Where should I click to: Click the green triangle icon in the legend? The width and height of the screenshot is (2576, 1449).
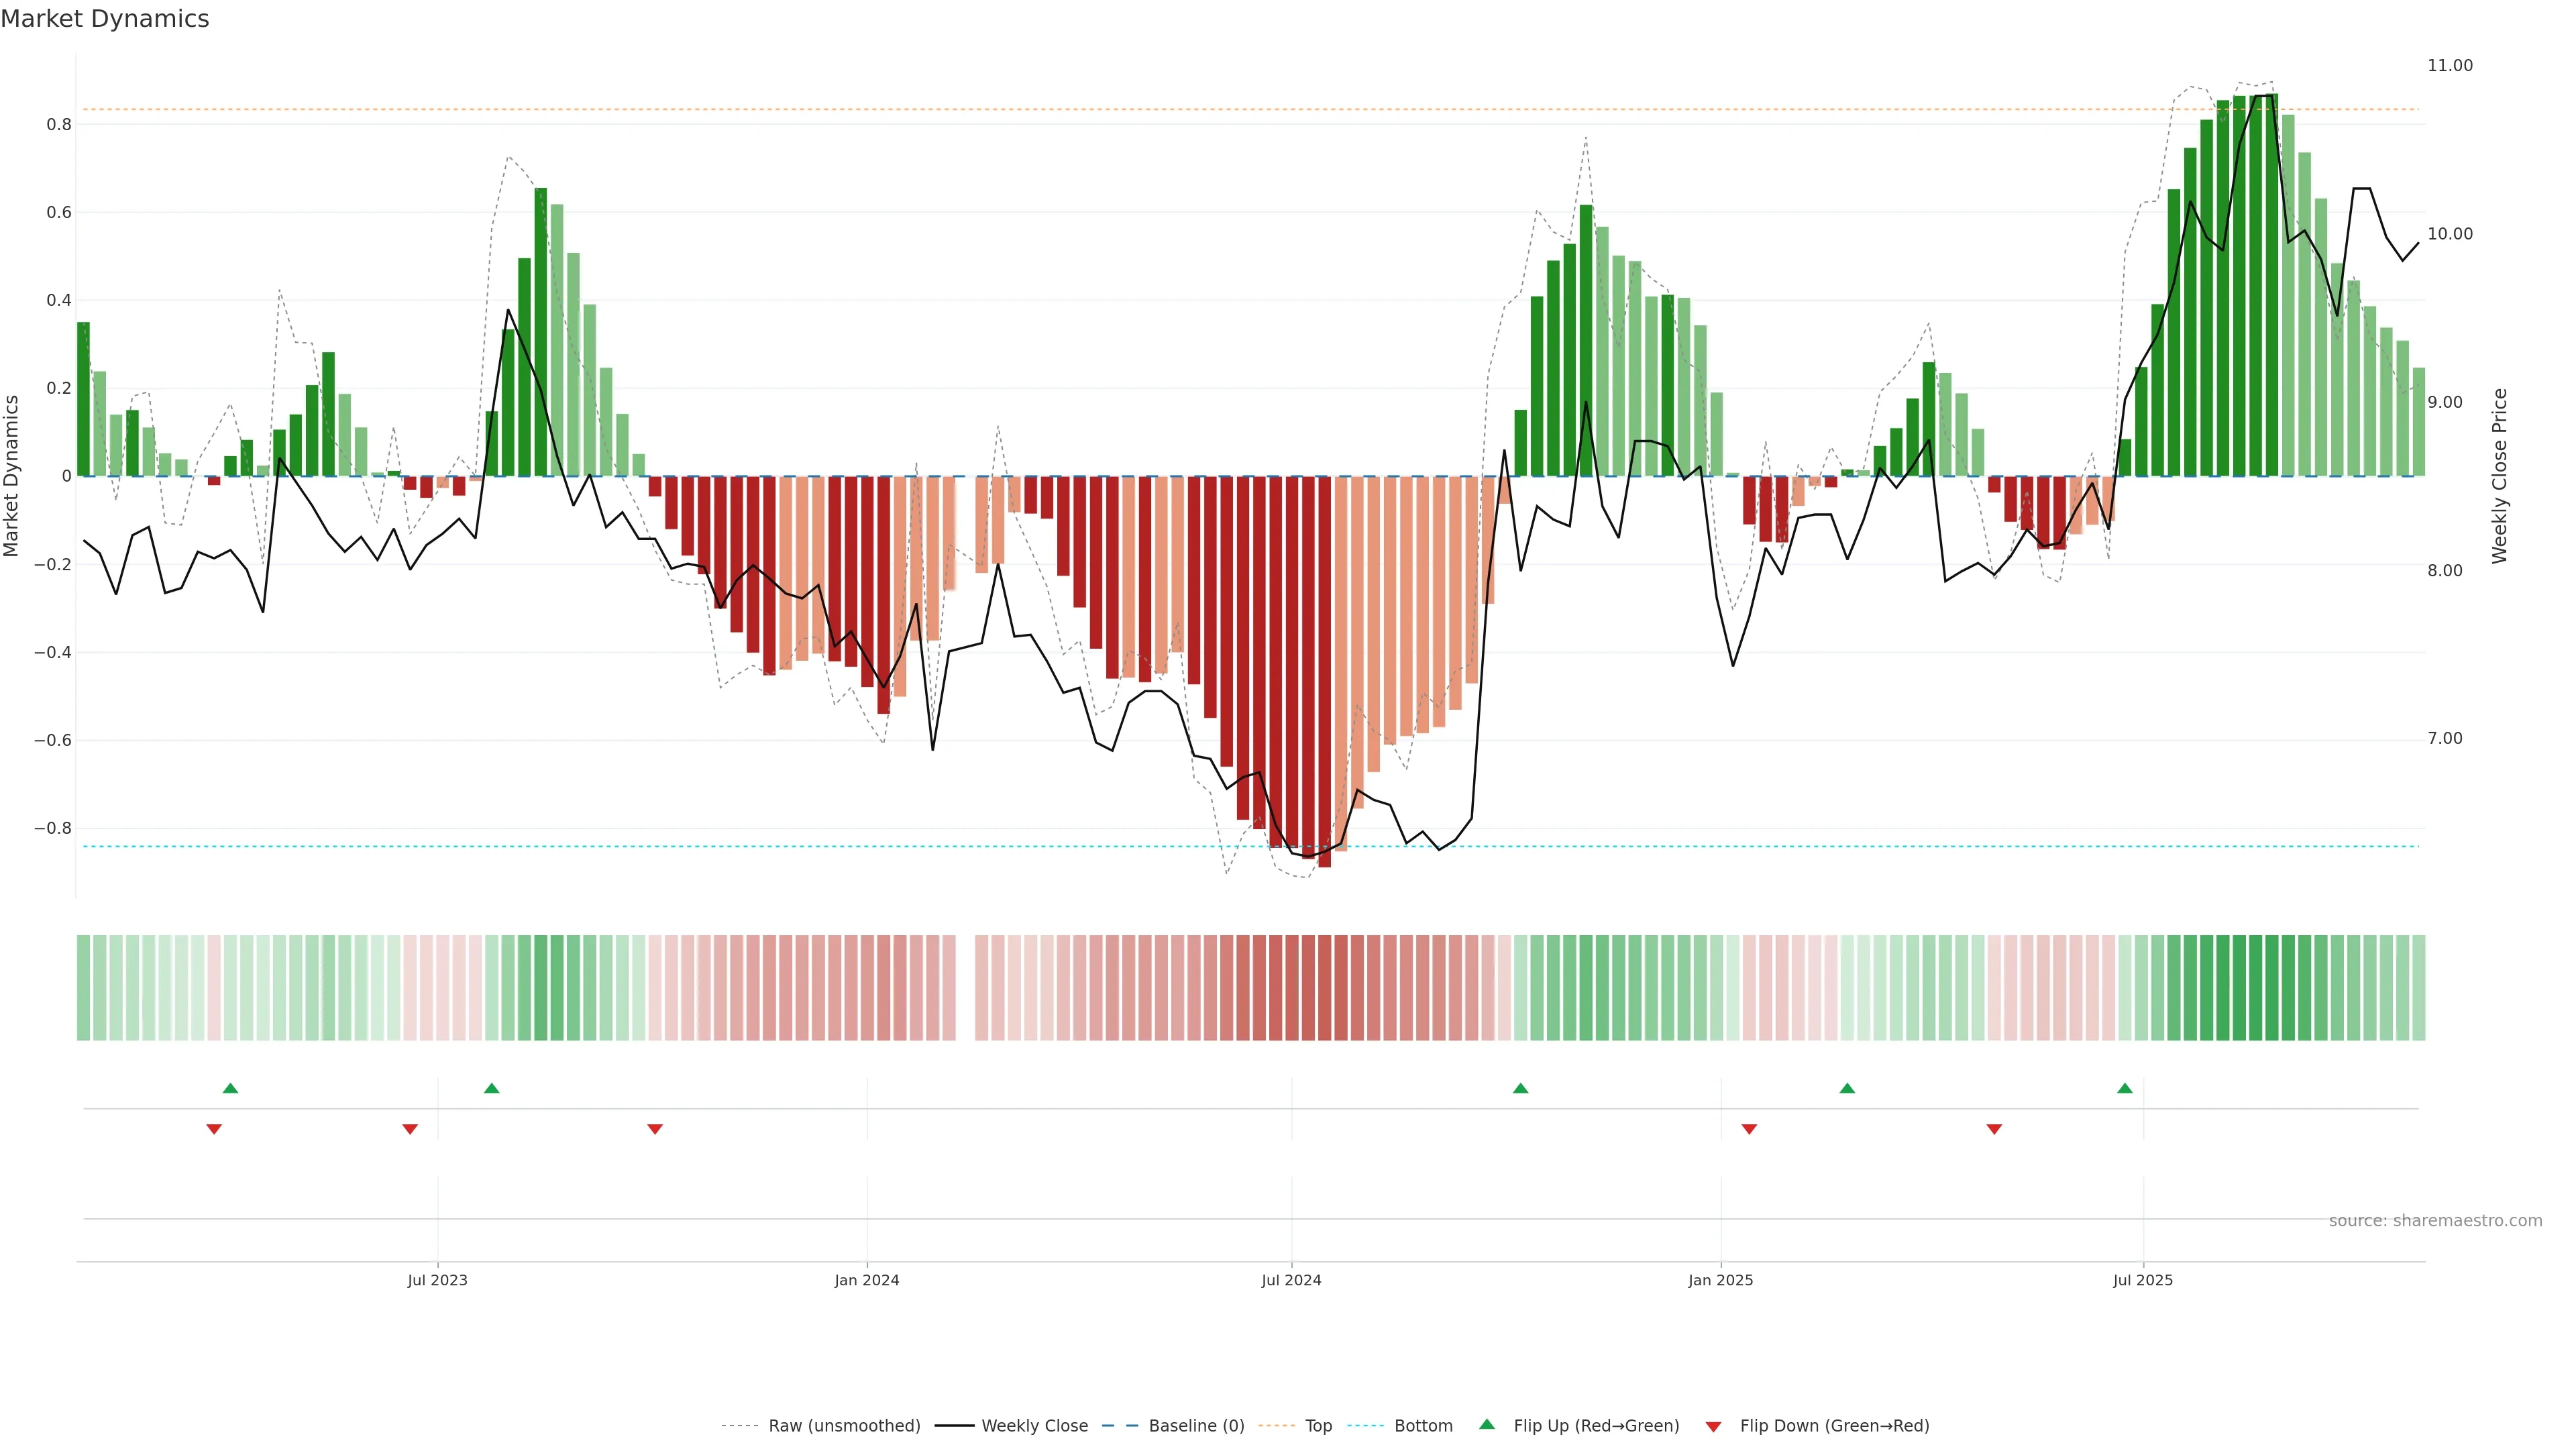pyautogui.click(x=1487, y=1424)
